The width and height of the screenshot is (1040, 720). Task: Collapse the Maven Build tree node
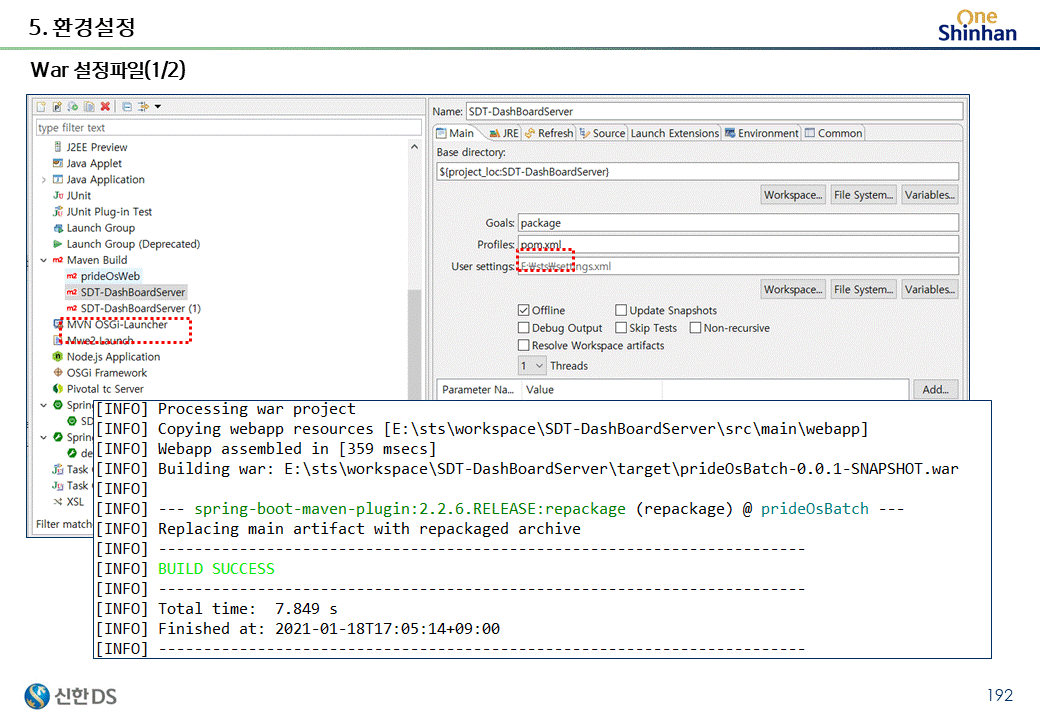click(44, 261)
